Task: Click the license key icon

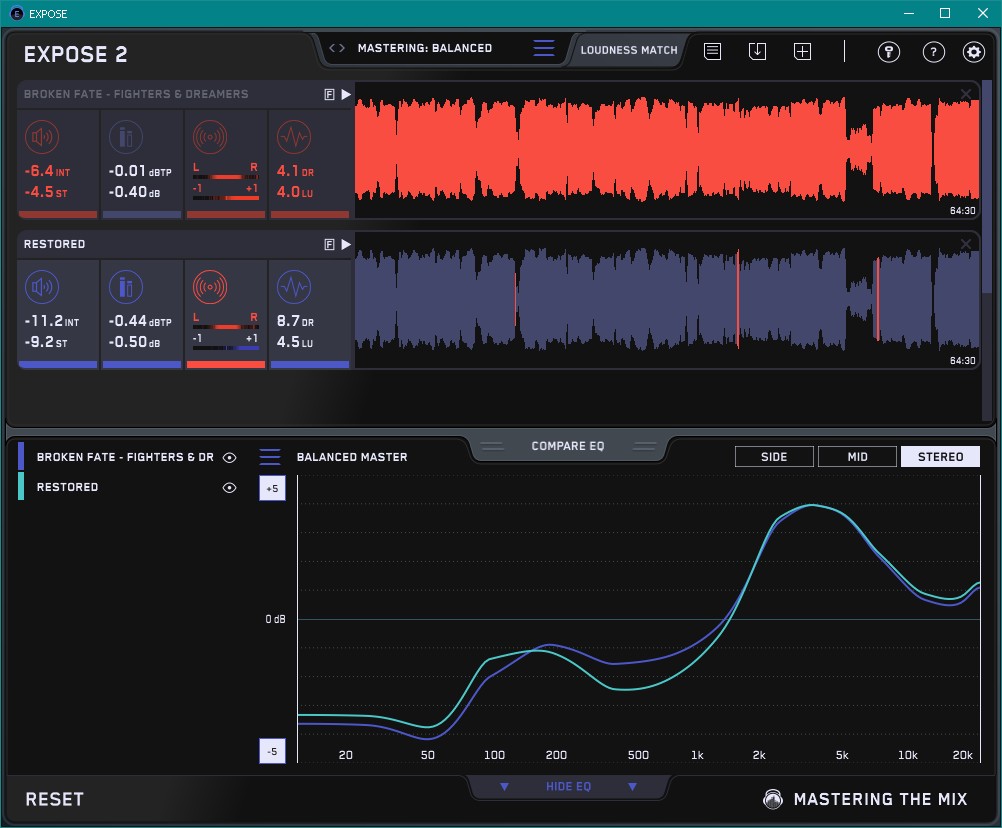Action: pyautogui.click(x=888, y=52)
